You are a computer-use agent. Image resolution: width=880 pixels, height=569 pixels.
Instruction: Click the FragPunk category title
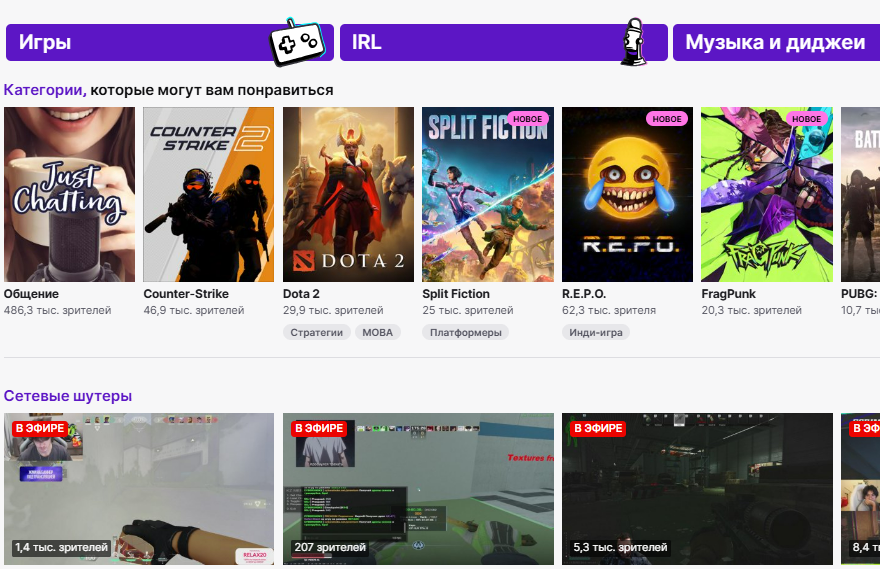tap(729, 293)
